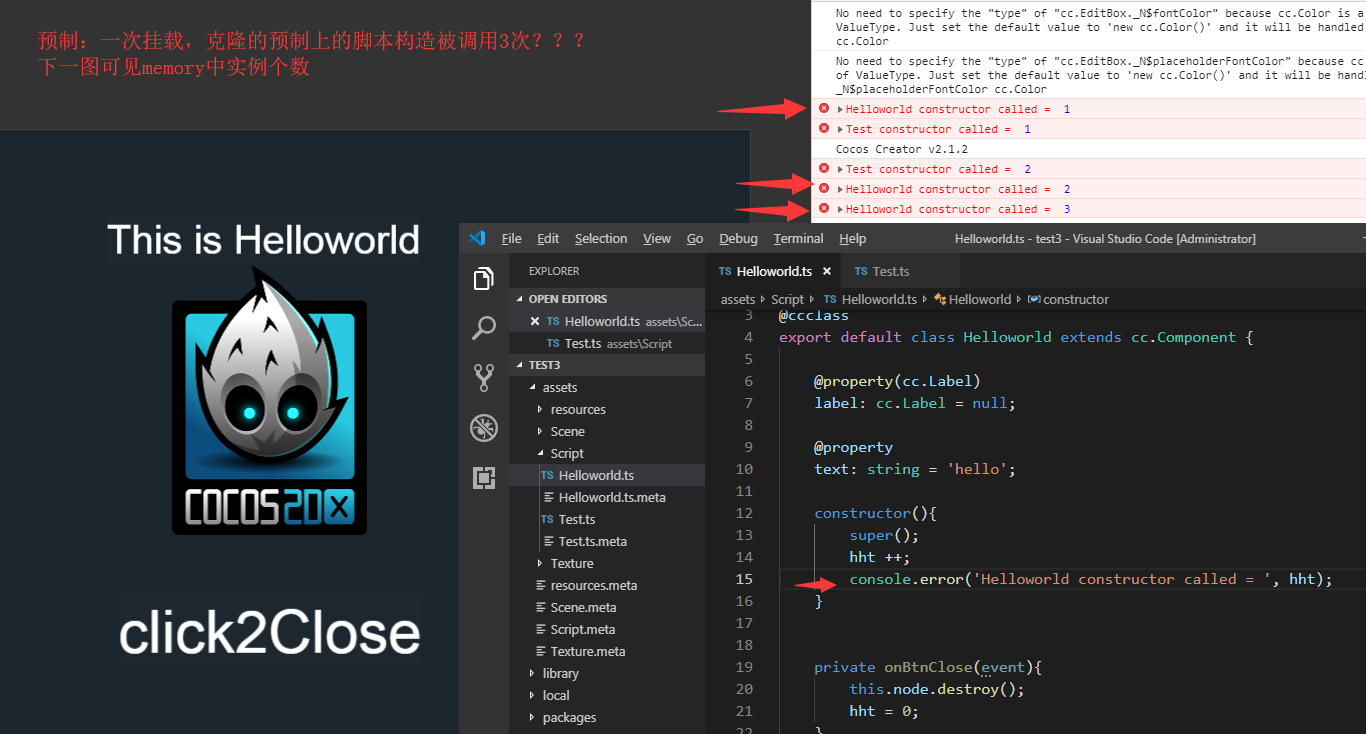Screen dimensions: 1366x734
Task: Open the Selection menu
Action: click(x=601, y=239)
